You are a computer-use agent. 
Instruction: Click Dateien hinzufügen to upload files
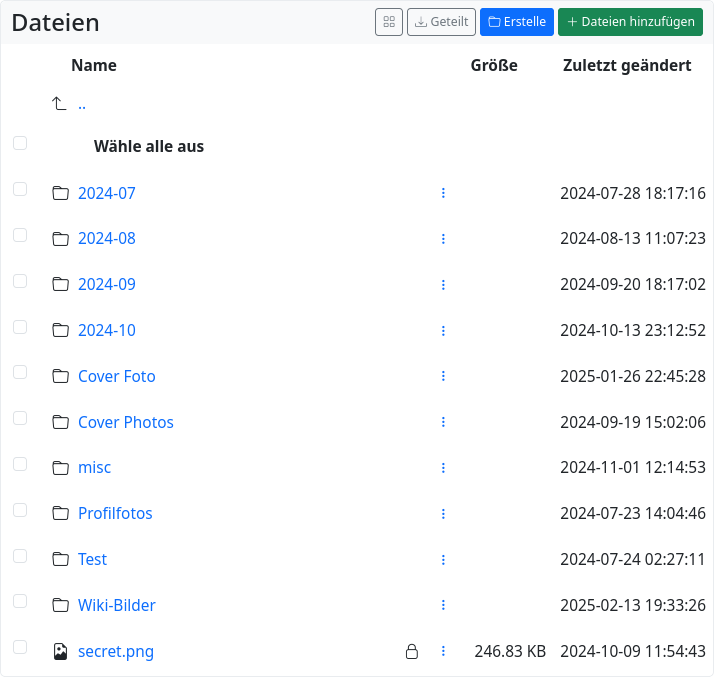[630, 22]
